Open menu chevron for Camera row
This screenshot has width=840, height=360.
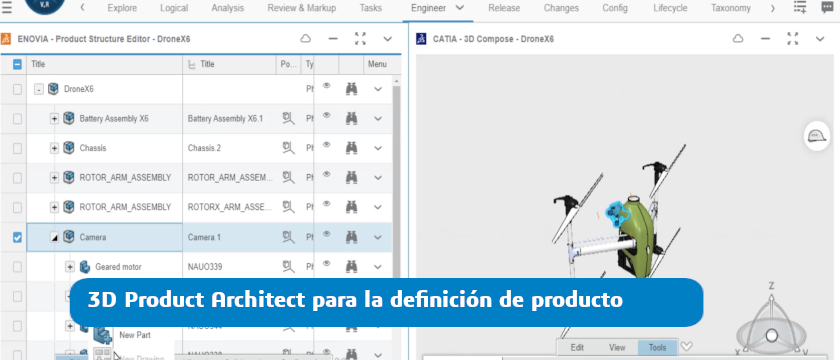coord(378,237)
